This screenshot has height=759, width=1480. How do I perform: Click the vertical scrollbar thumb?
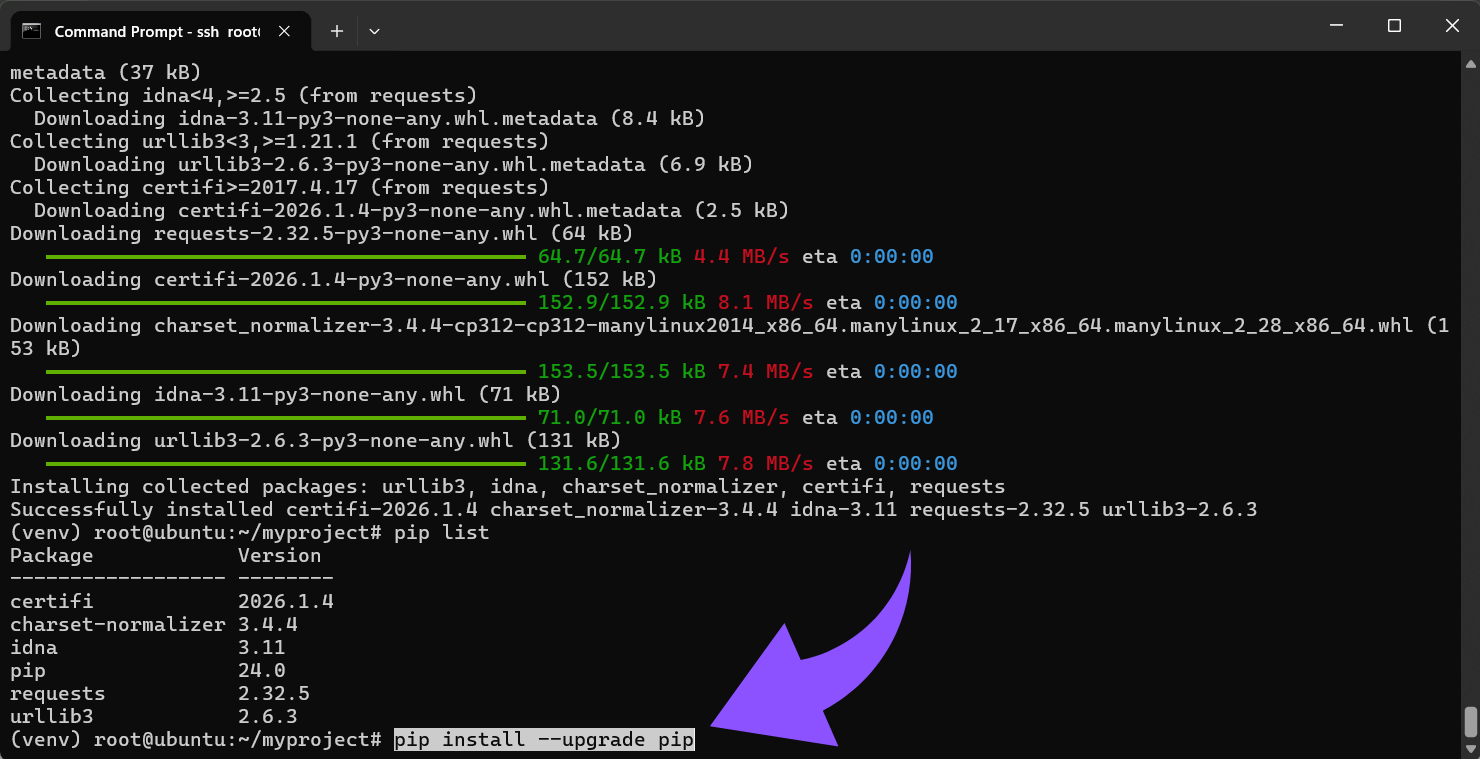click(x=1470, y=720)
